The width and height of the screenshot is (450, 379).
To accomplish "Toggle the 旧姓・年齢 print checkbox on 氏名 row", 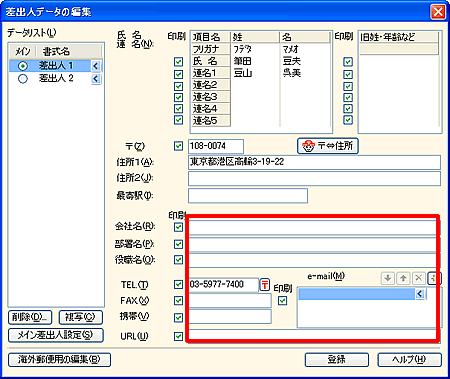I will (348, 62).
